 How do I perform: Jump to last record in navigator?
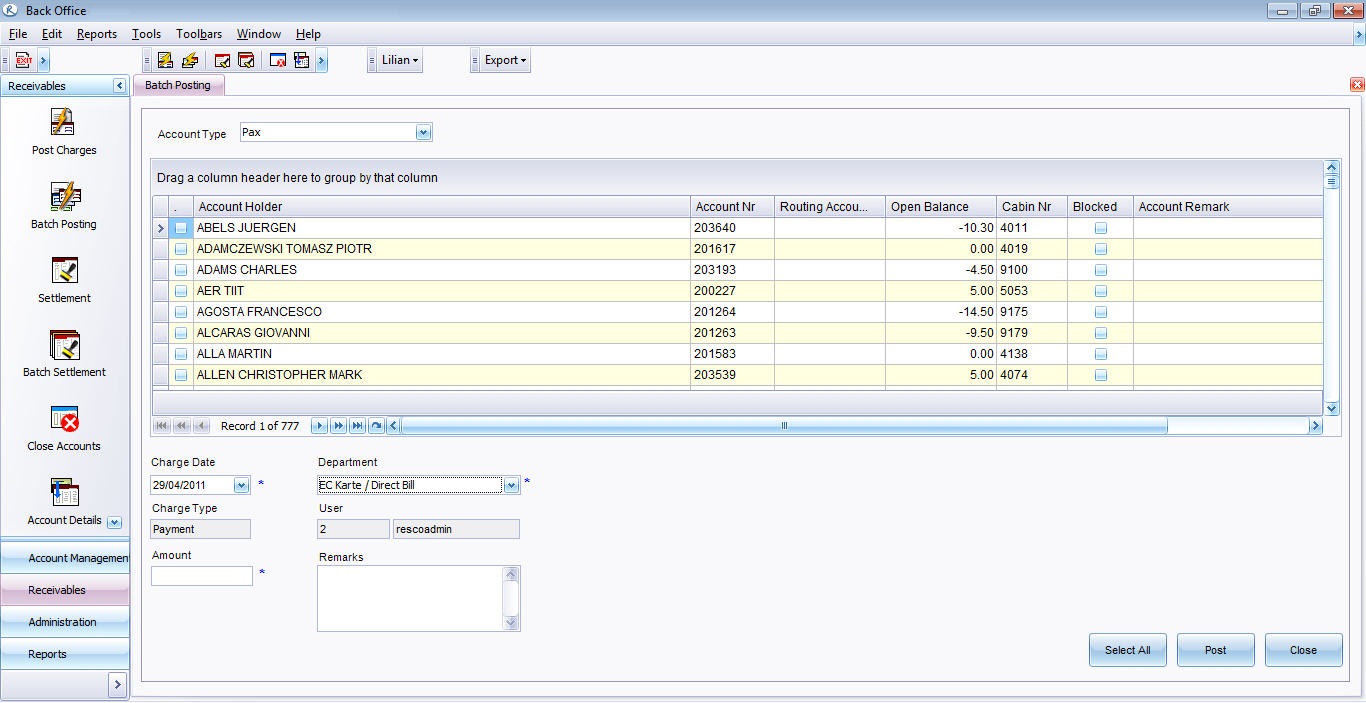[357, 426]
